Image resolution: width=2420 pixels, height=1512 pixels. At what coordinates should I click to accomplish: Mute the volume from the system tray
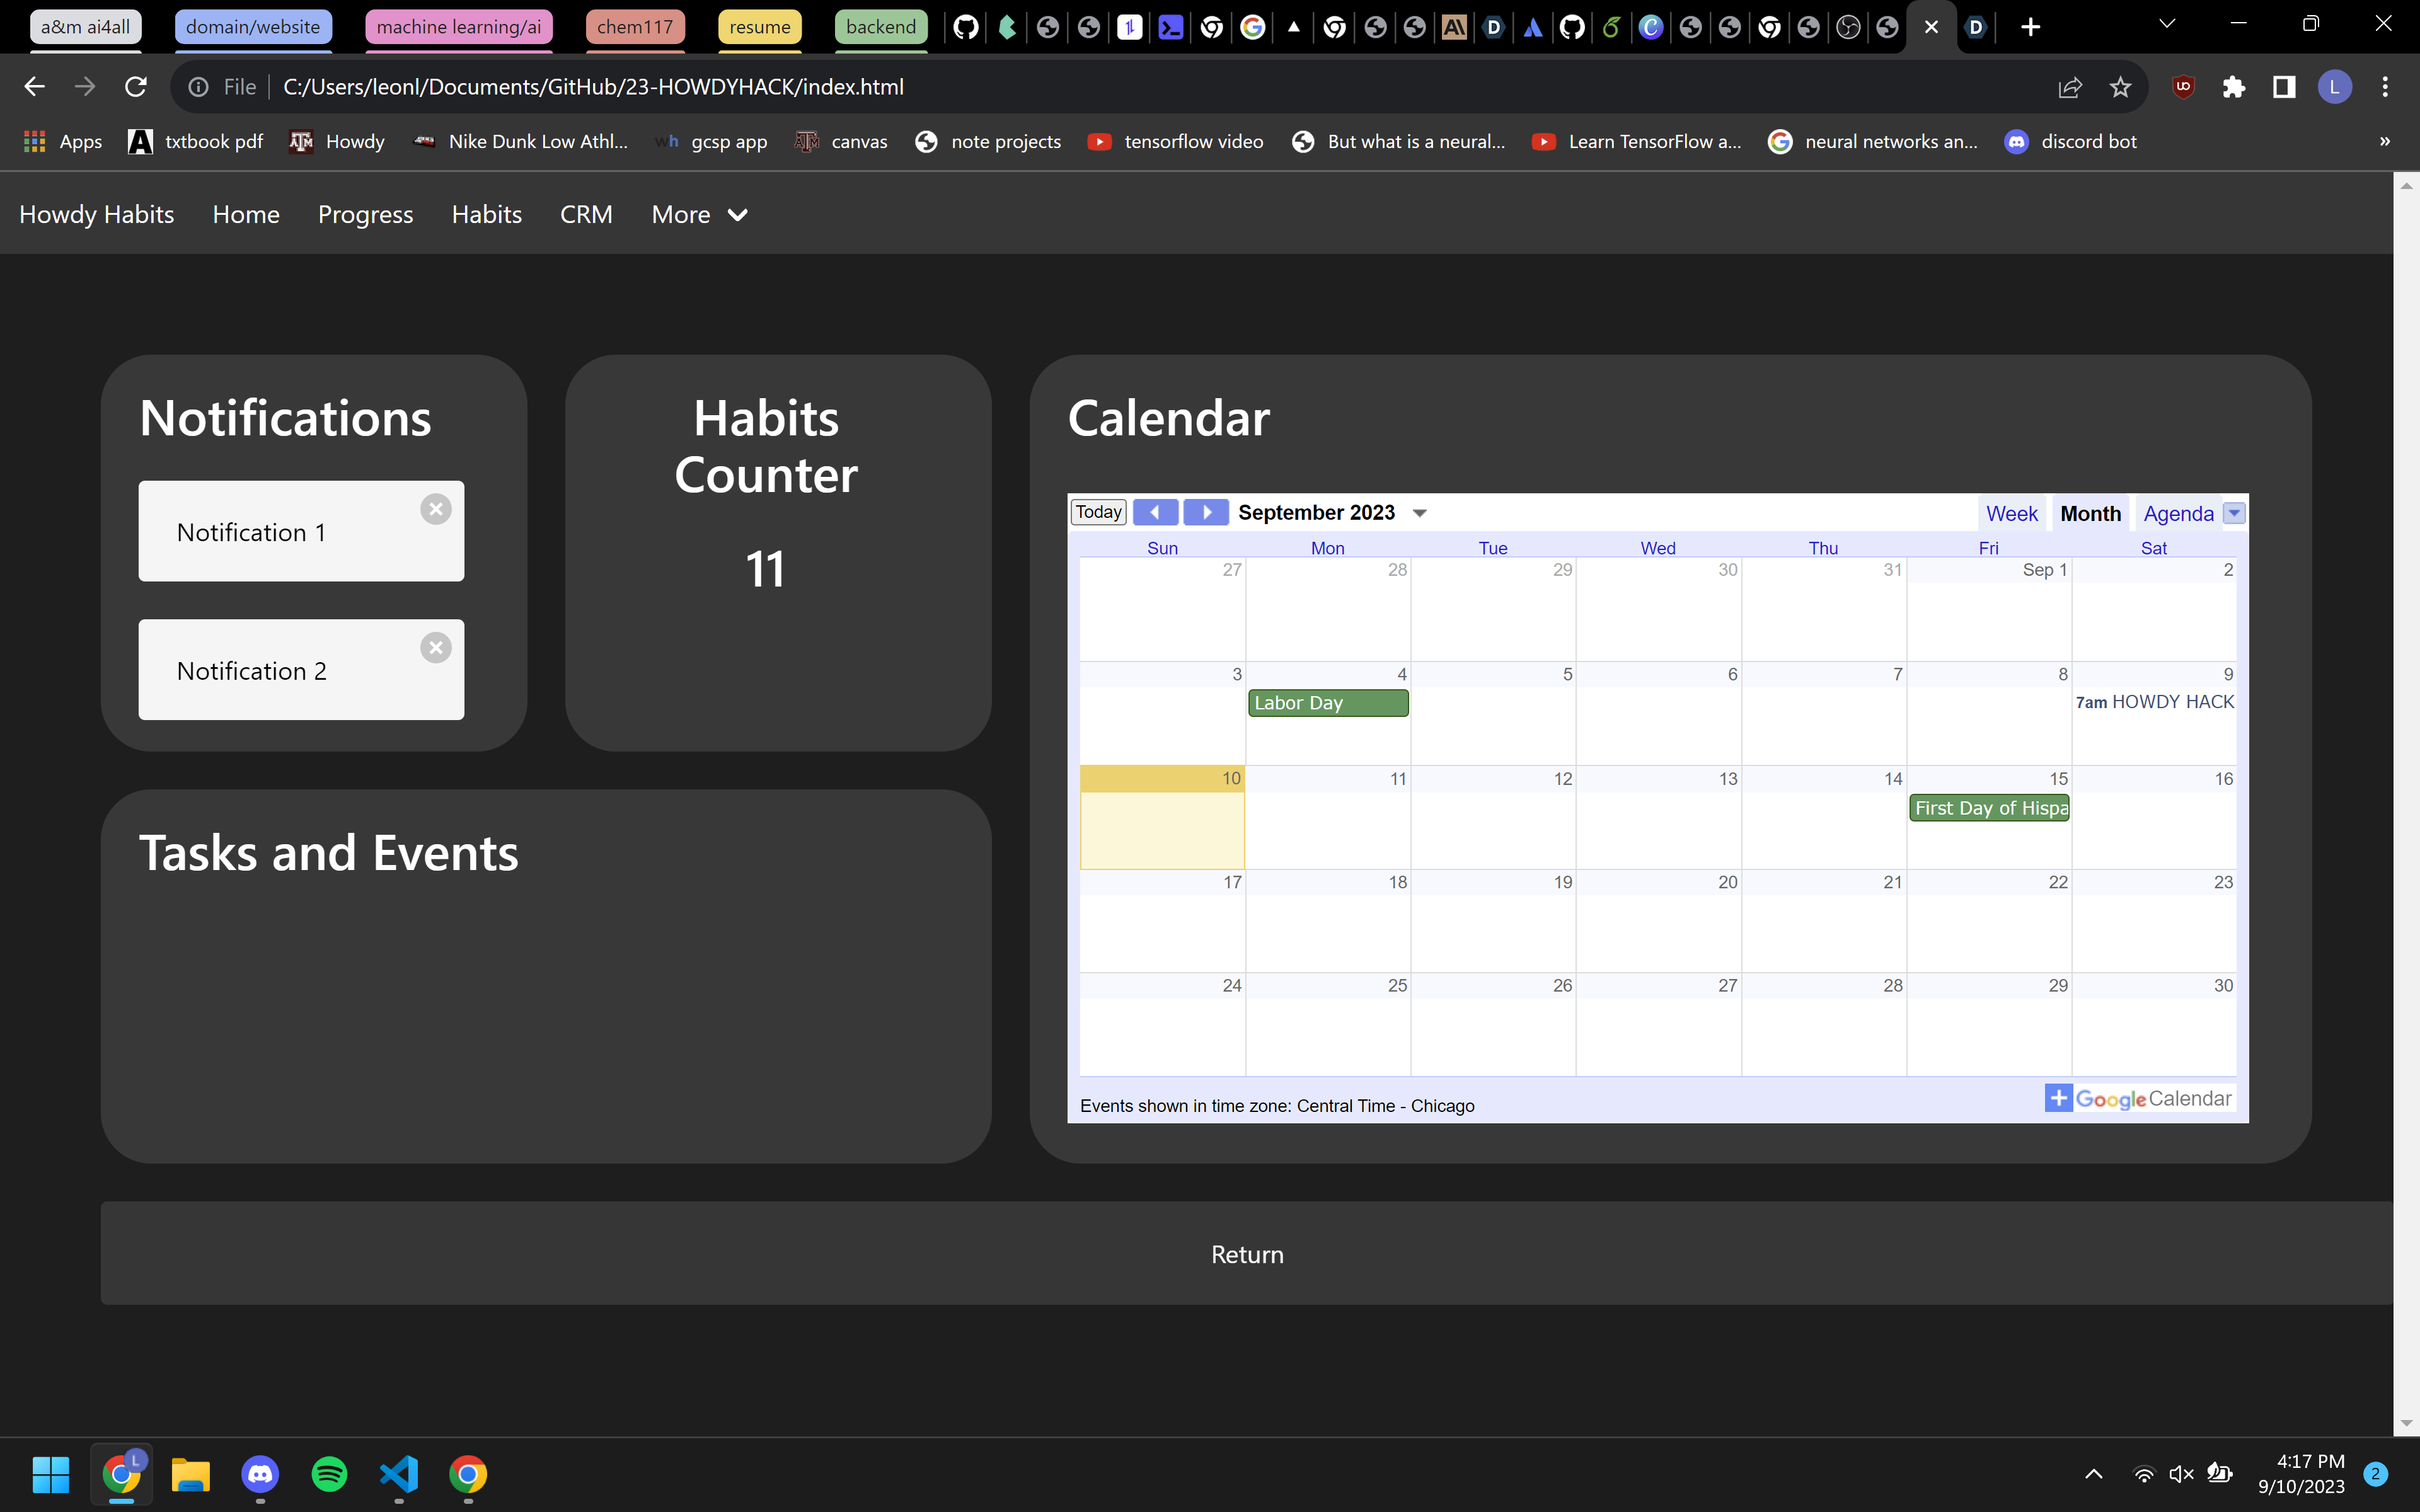[2181, 1474]
